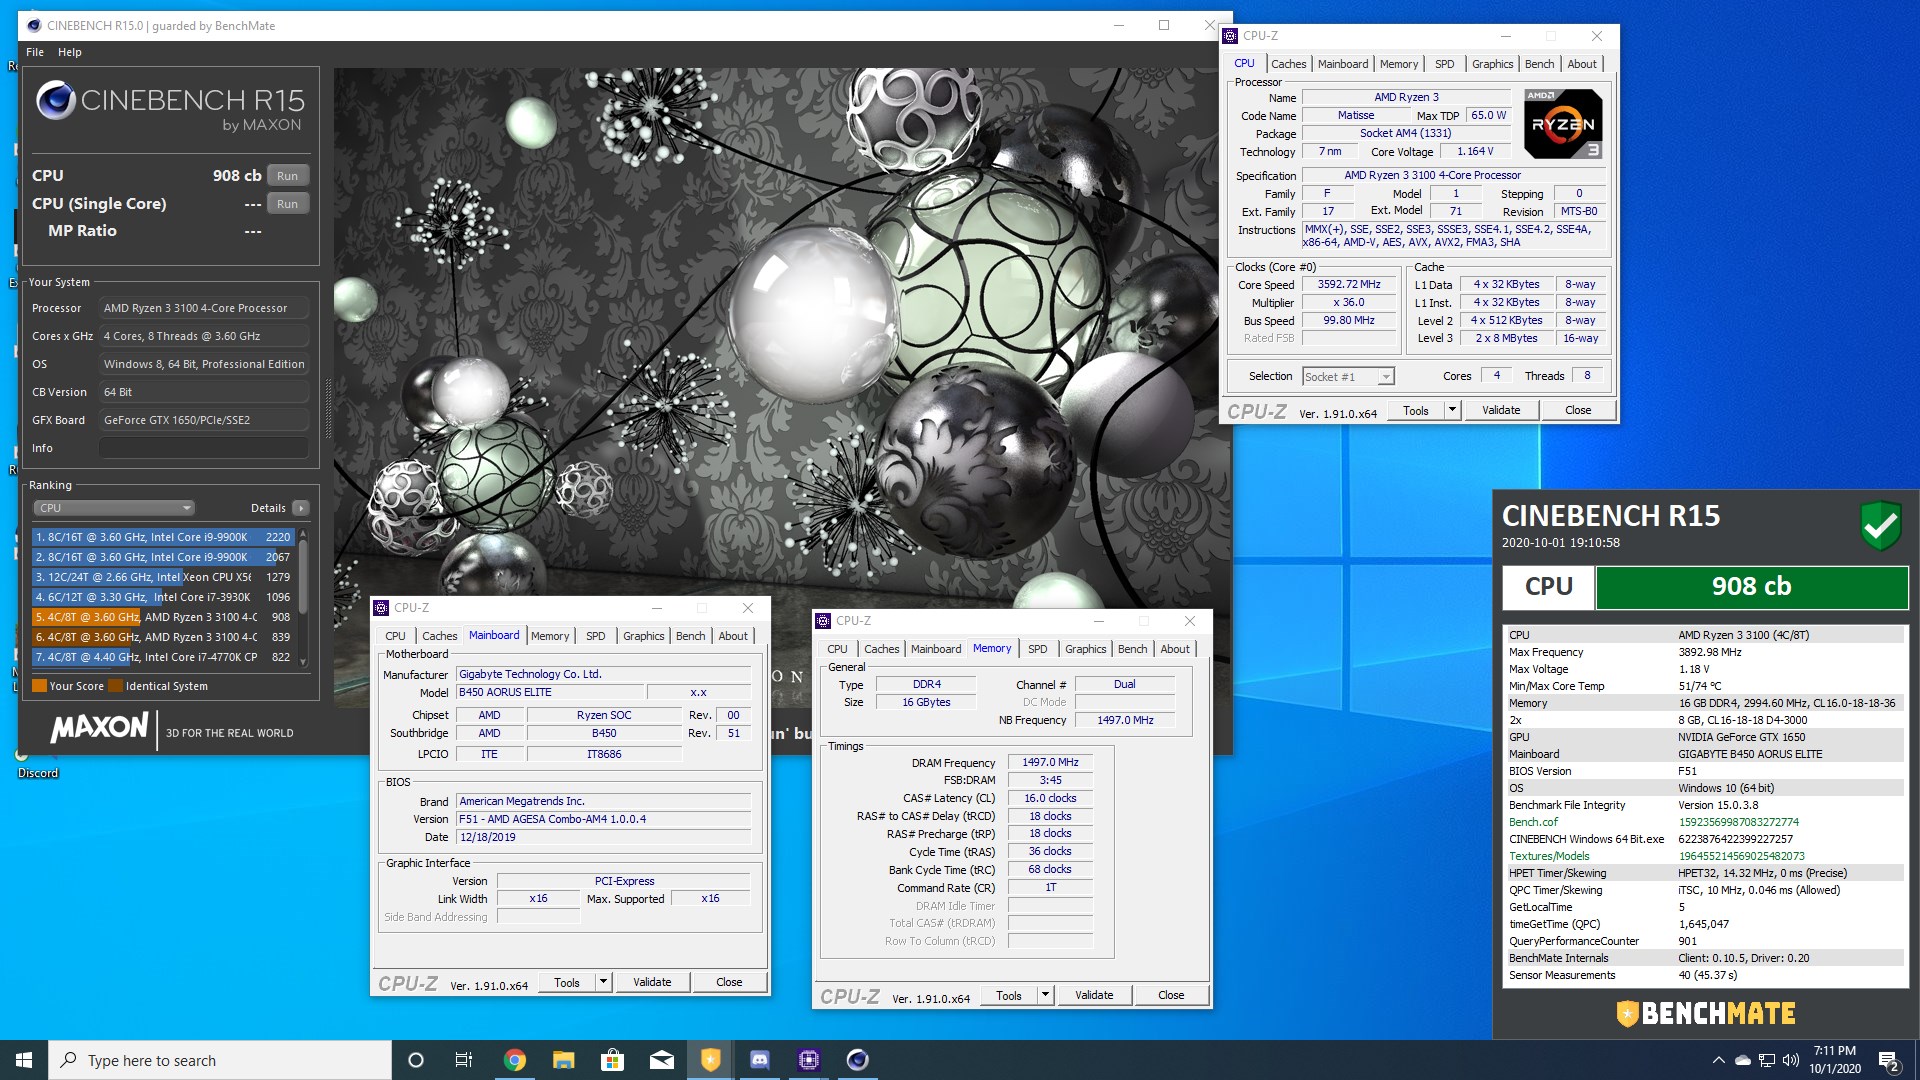Select i7-4770K 822 ranking row
The width and height of the screenshot is (1920, 1080).
pos(163,657)
